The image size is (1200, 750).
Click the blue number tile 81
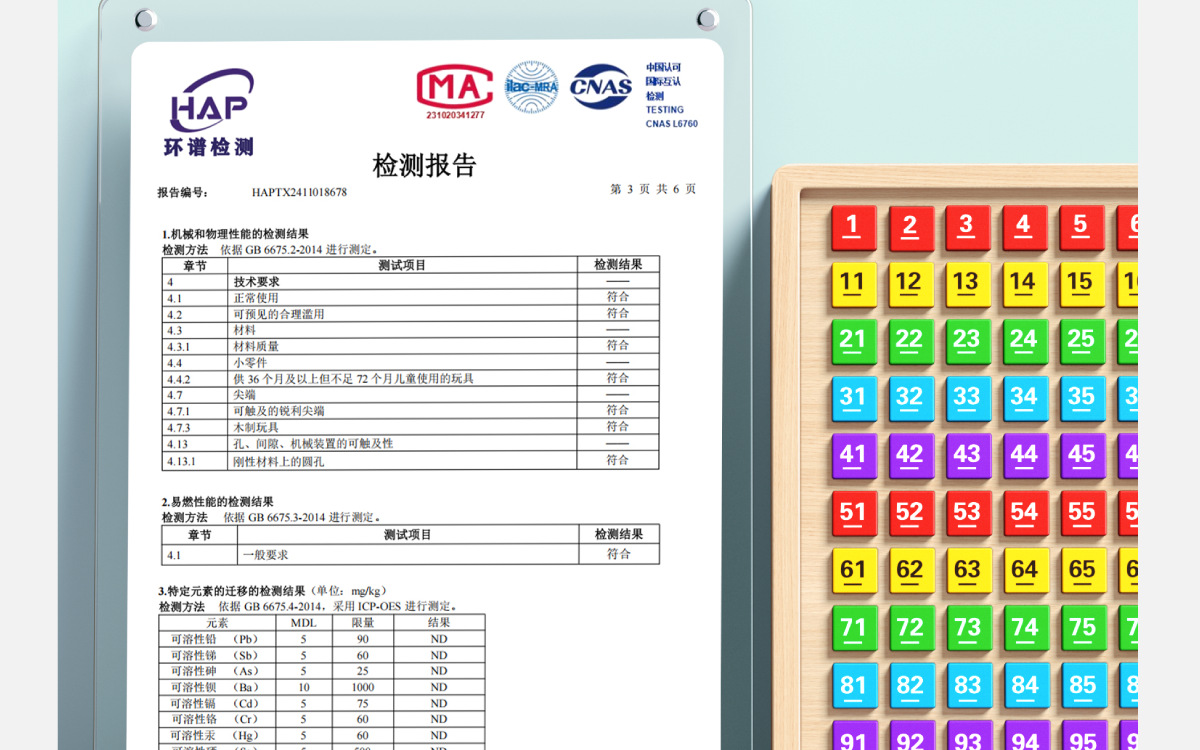click(853, 686)
